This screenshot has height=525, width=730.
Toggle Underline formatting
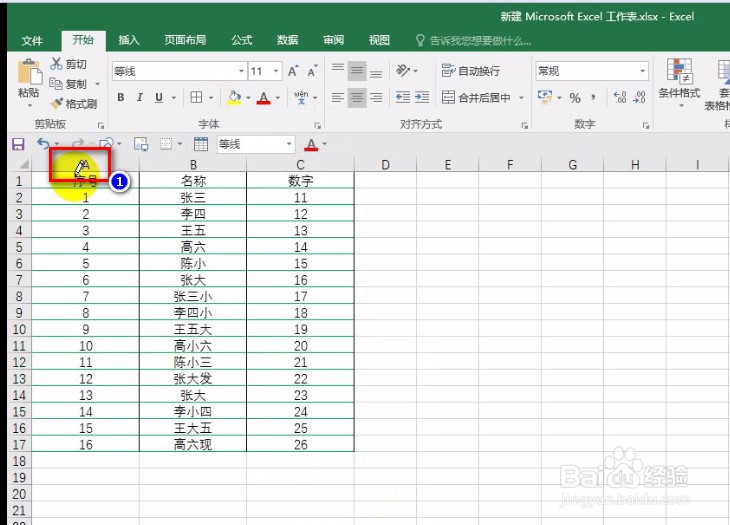pos(159,97)
